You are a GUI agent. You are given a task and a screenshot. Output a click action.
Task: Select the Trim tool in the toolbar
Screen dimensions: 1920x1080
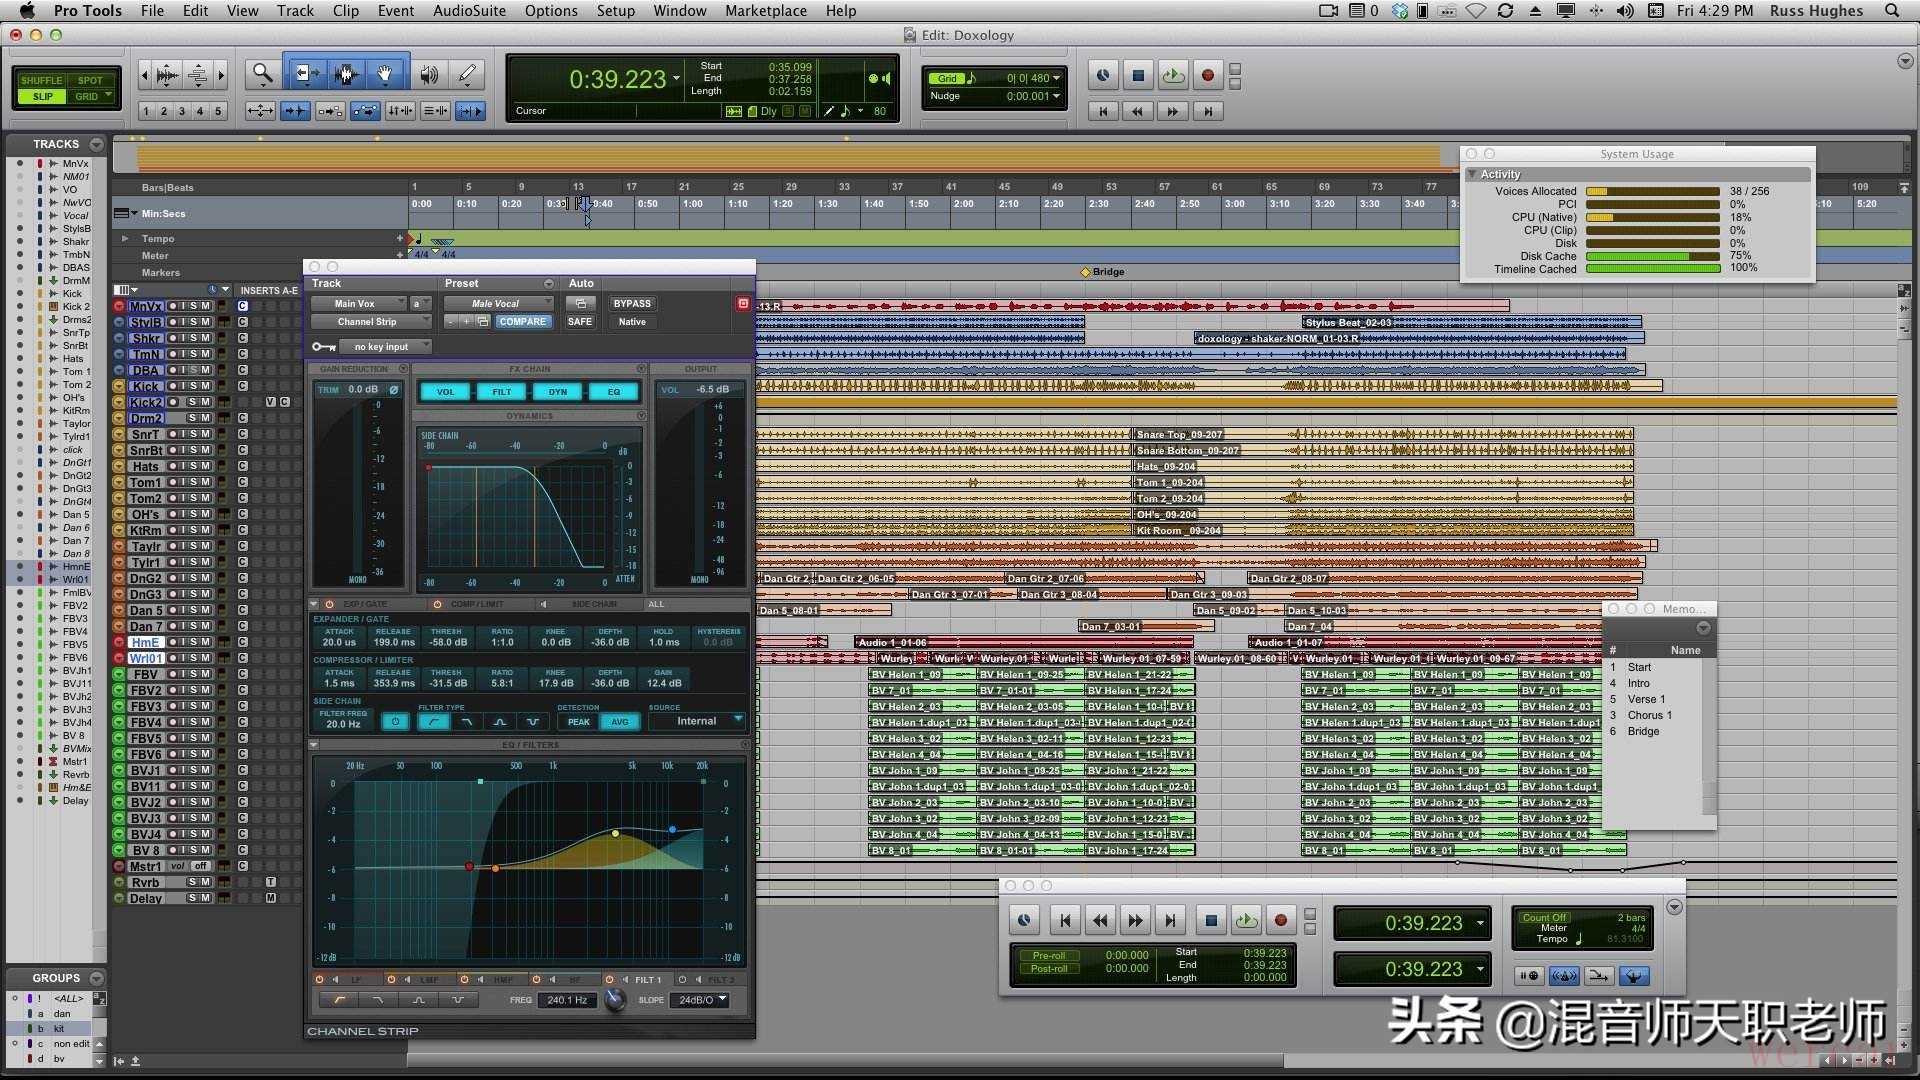point(305,74)
